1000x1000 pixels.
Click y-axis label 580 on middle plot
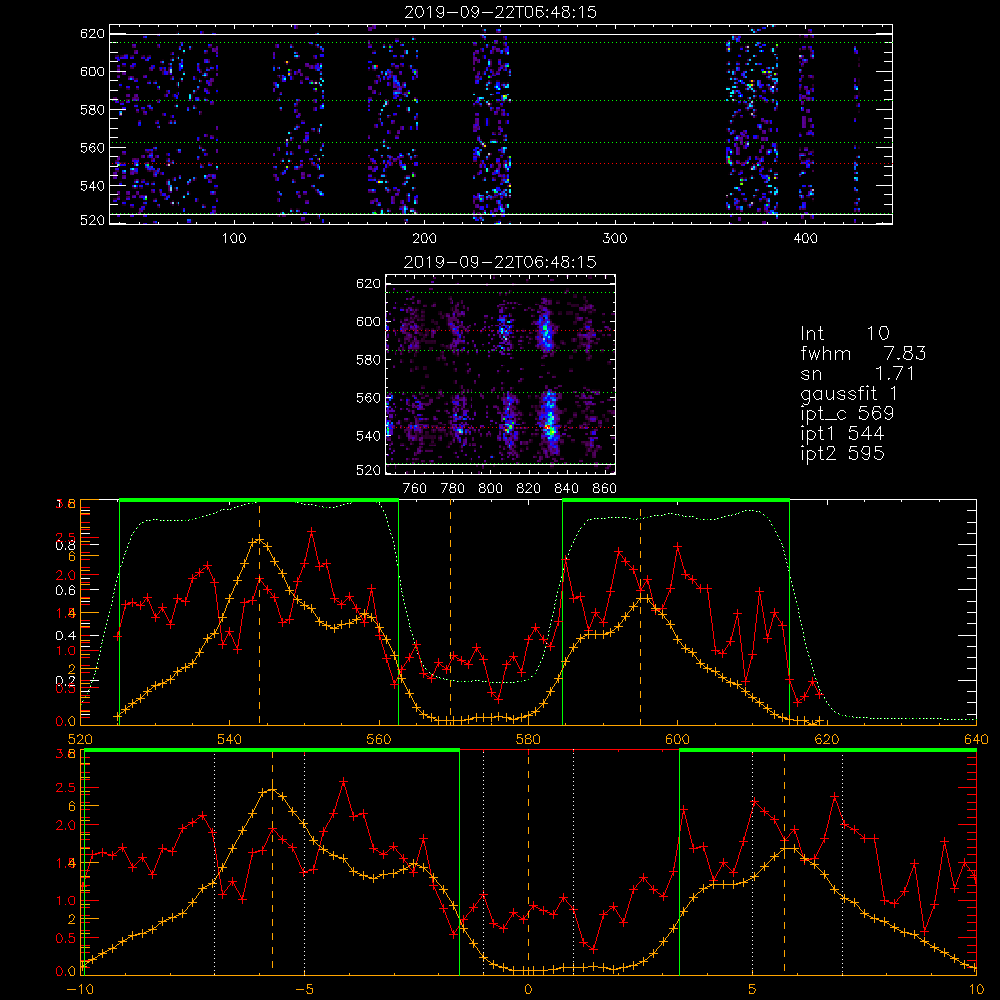[x=368, y=360]
